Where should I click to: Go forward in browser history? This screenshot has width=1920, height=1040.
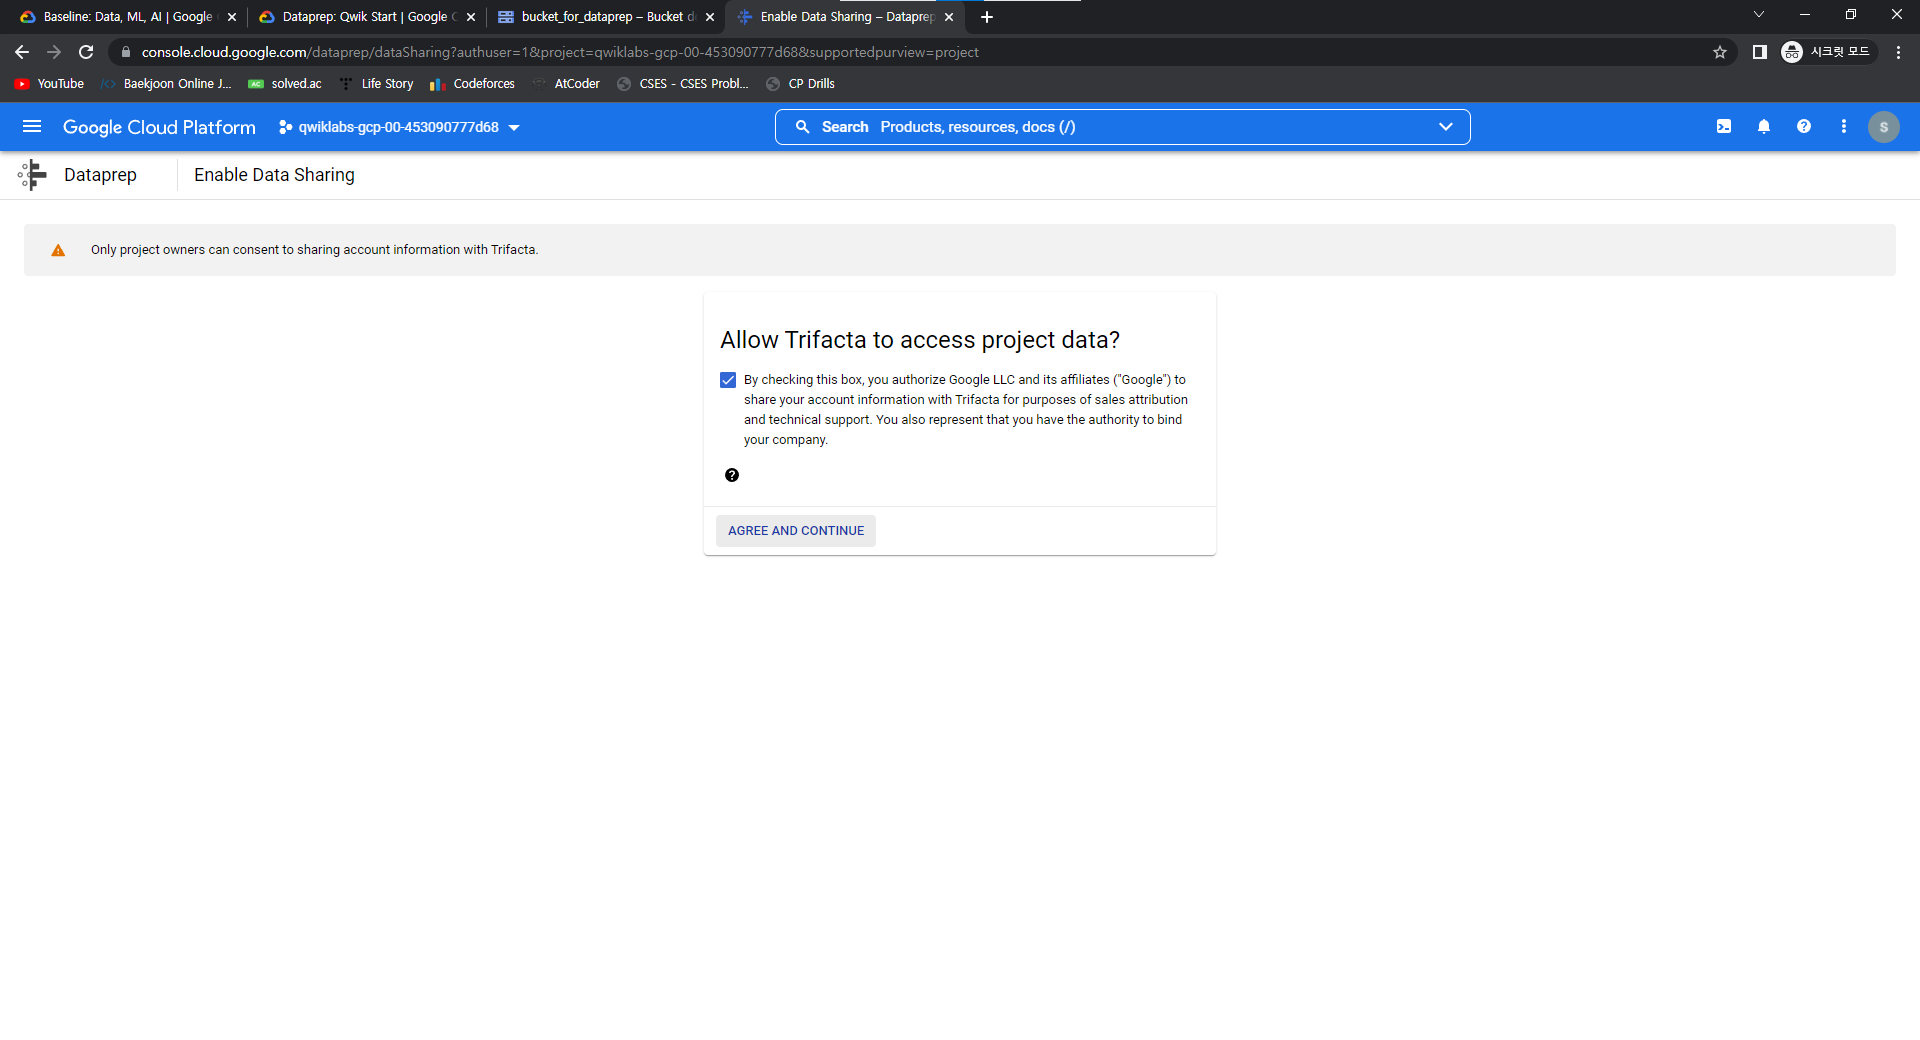click(54, 52)
